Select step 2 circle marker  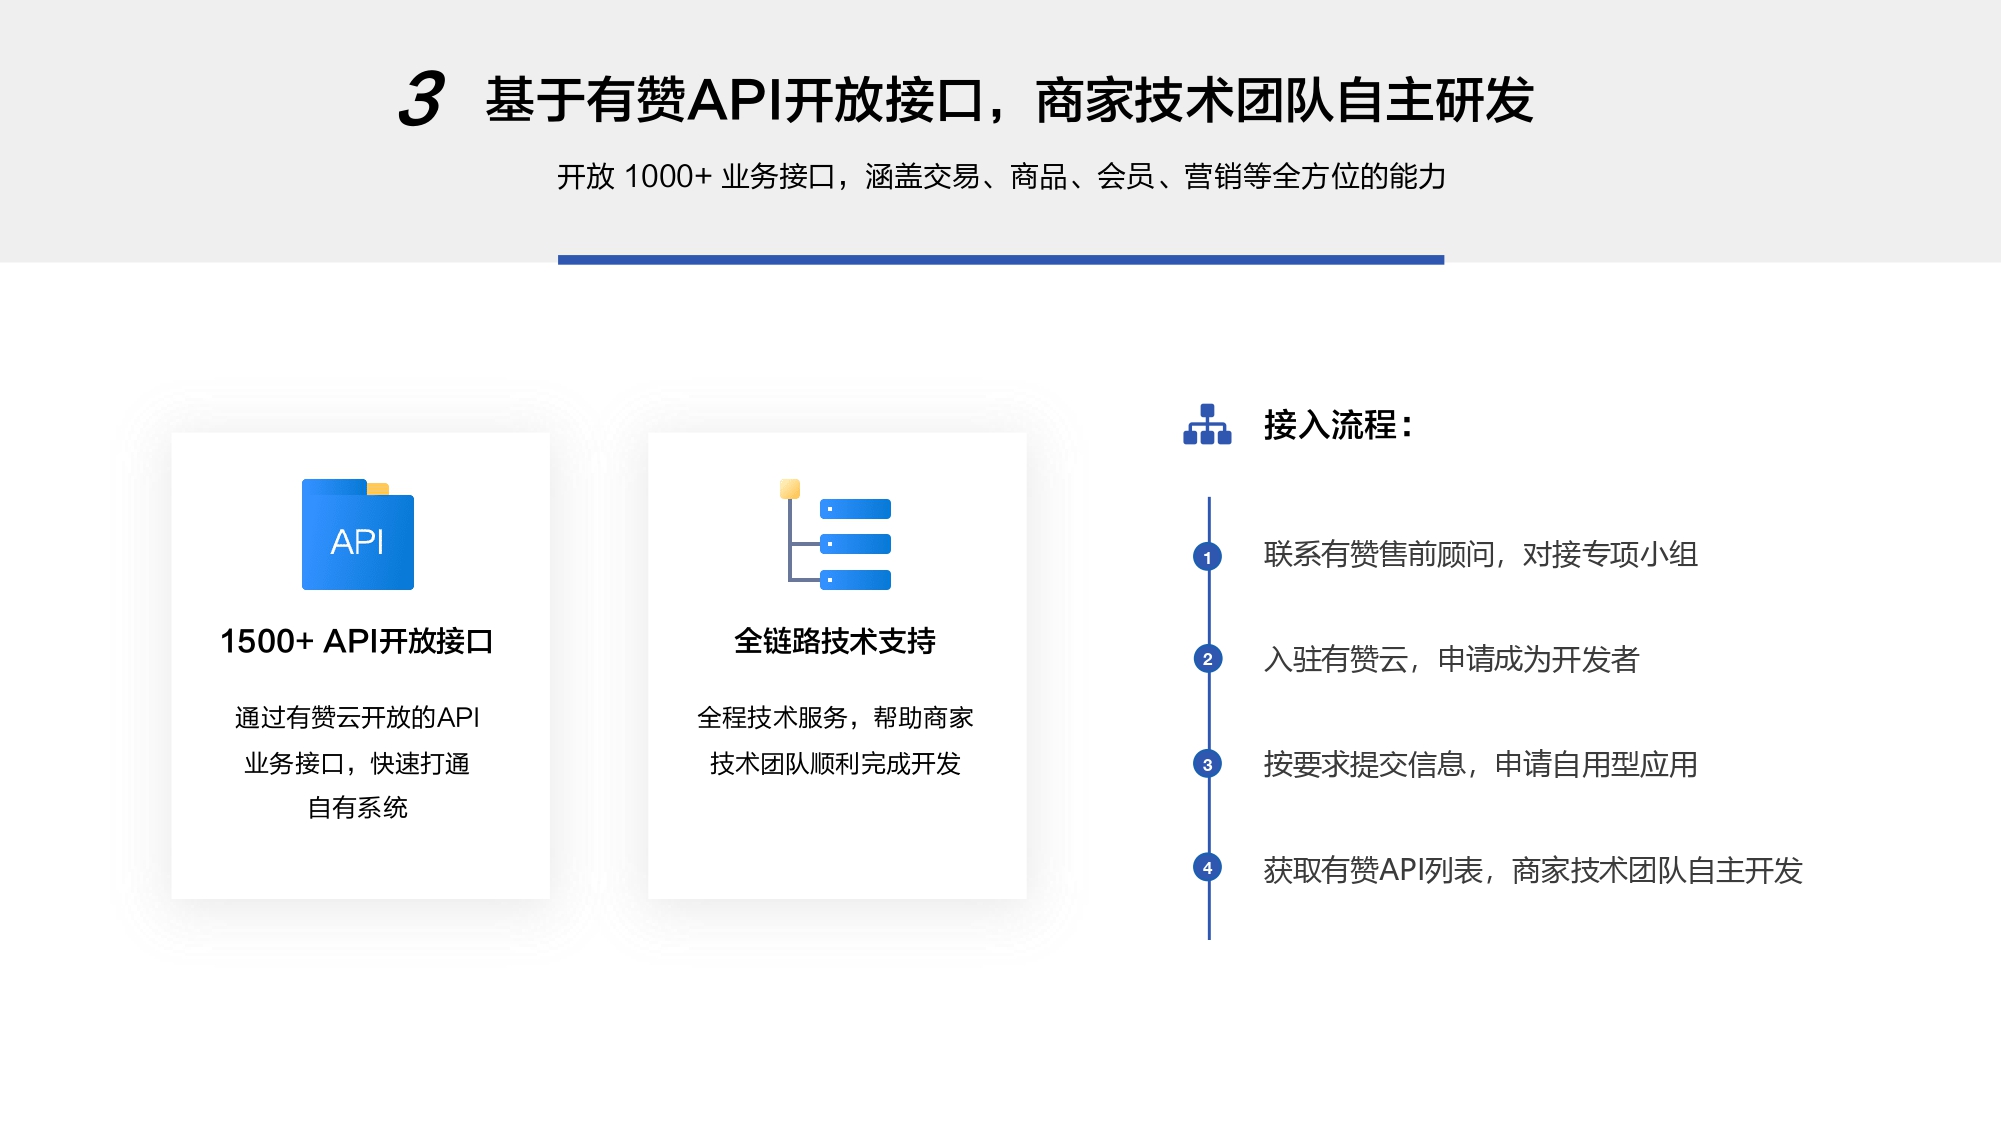click(x=1207, y=659)
